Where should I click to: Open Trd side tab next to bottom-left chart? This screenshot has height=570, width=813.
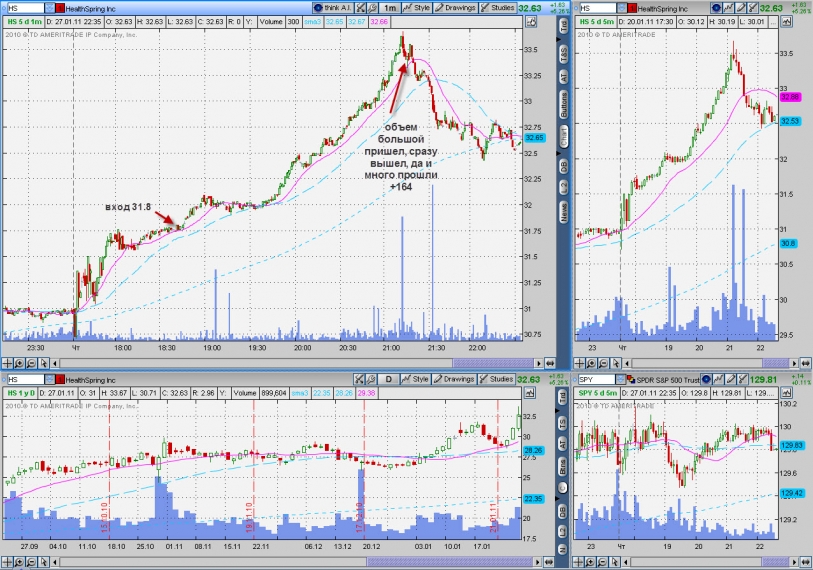pos(562,397)
